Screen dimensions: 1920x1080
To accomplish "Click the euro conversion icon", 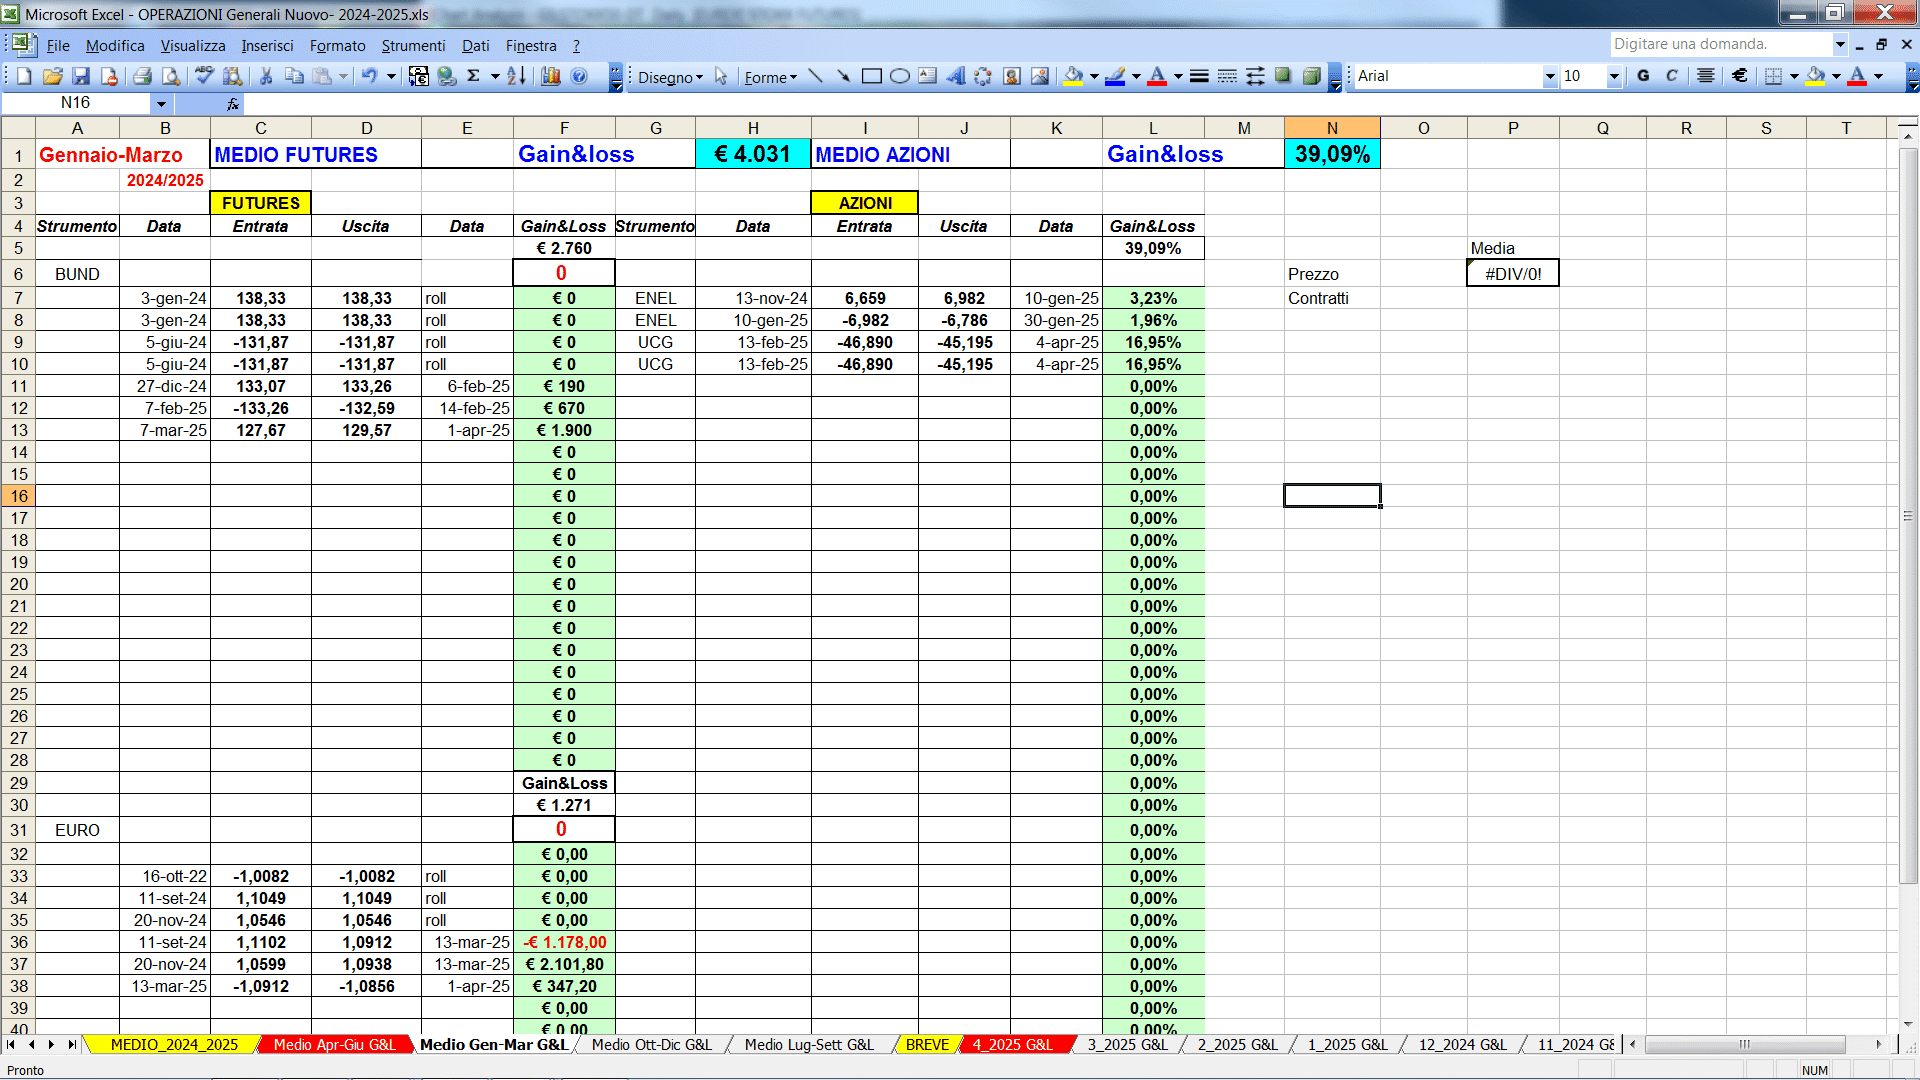I will pos(419,76).
